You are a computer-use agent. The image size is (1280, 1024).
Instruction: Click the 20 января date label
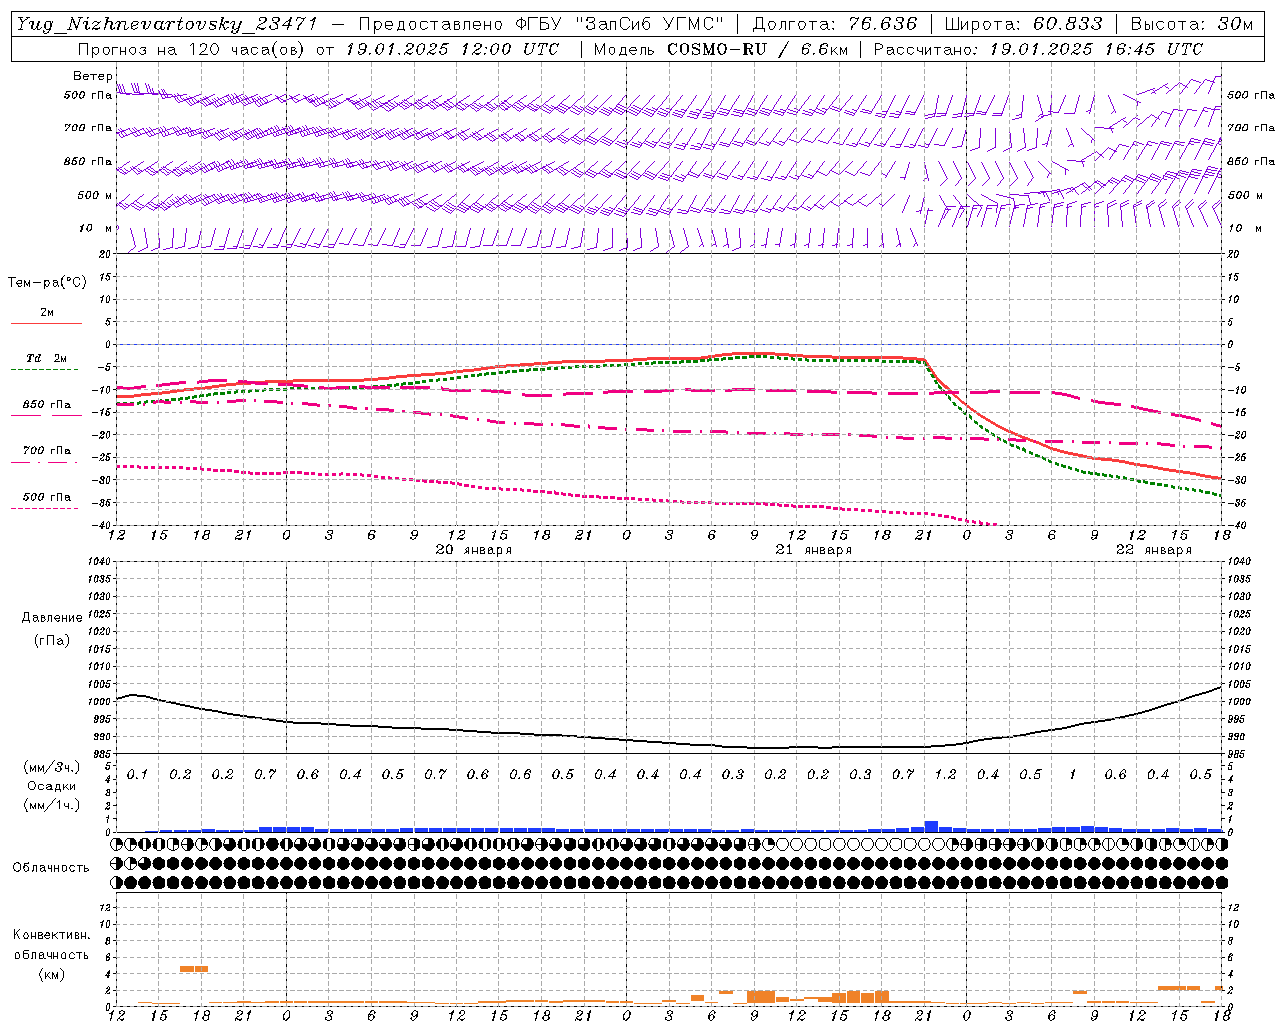[x=473, y=550]
